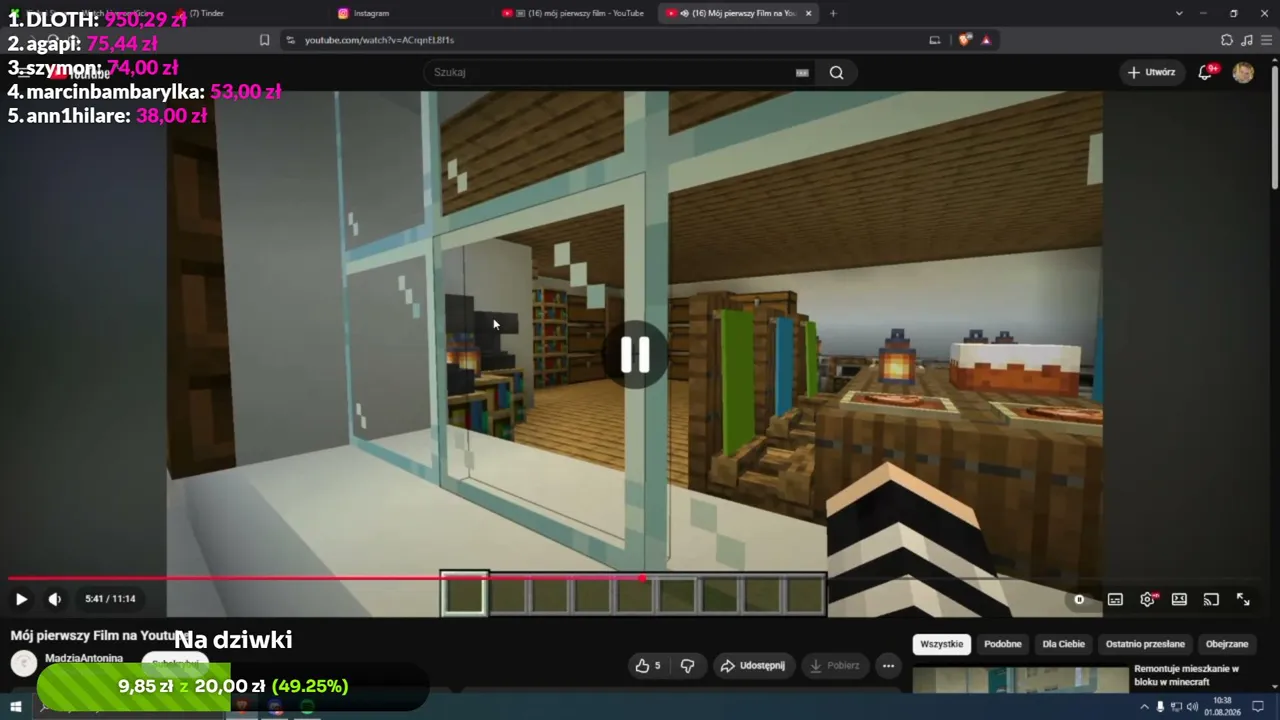Open the Brave Rewards triangle icon

[x=986, y=40]
